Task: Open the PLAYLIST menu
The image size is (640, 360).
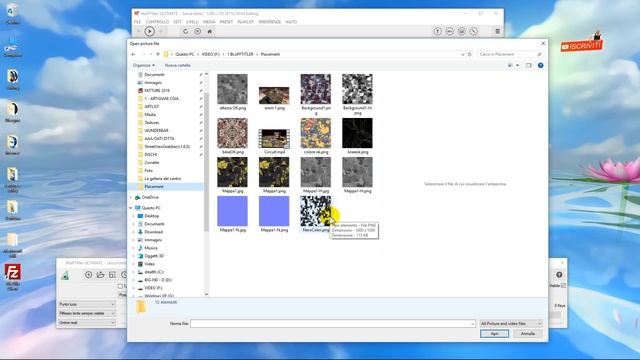Action: pyautogui.click(x=245, y=22)
